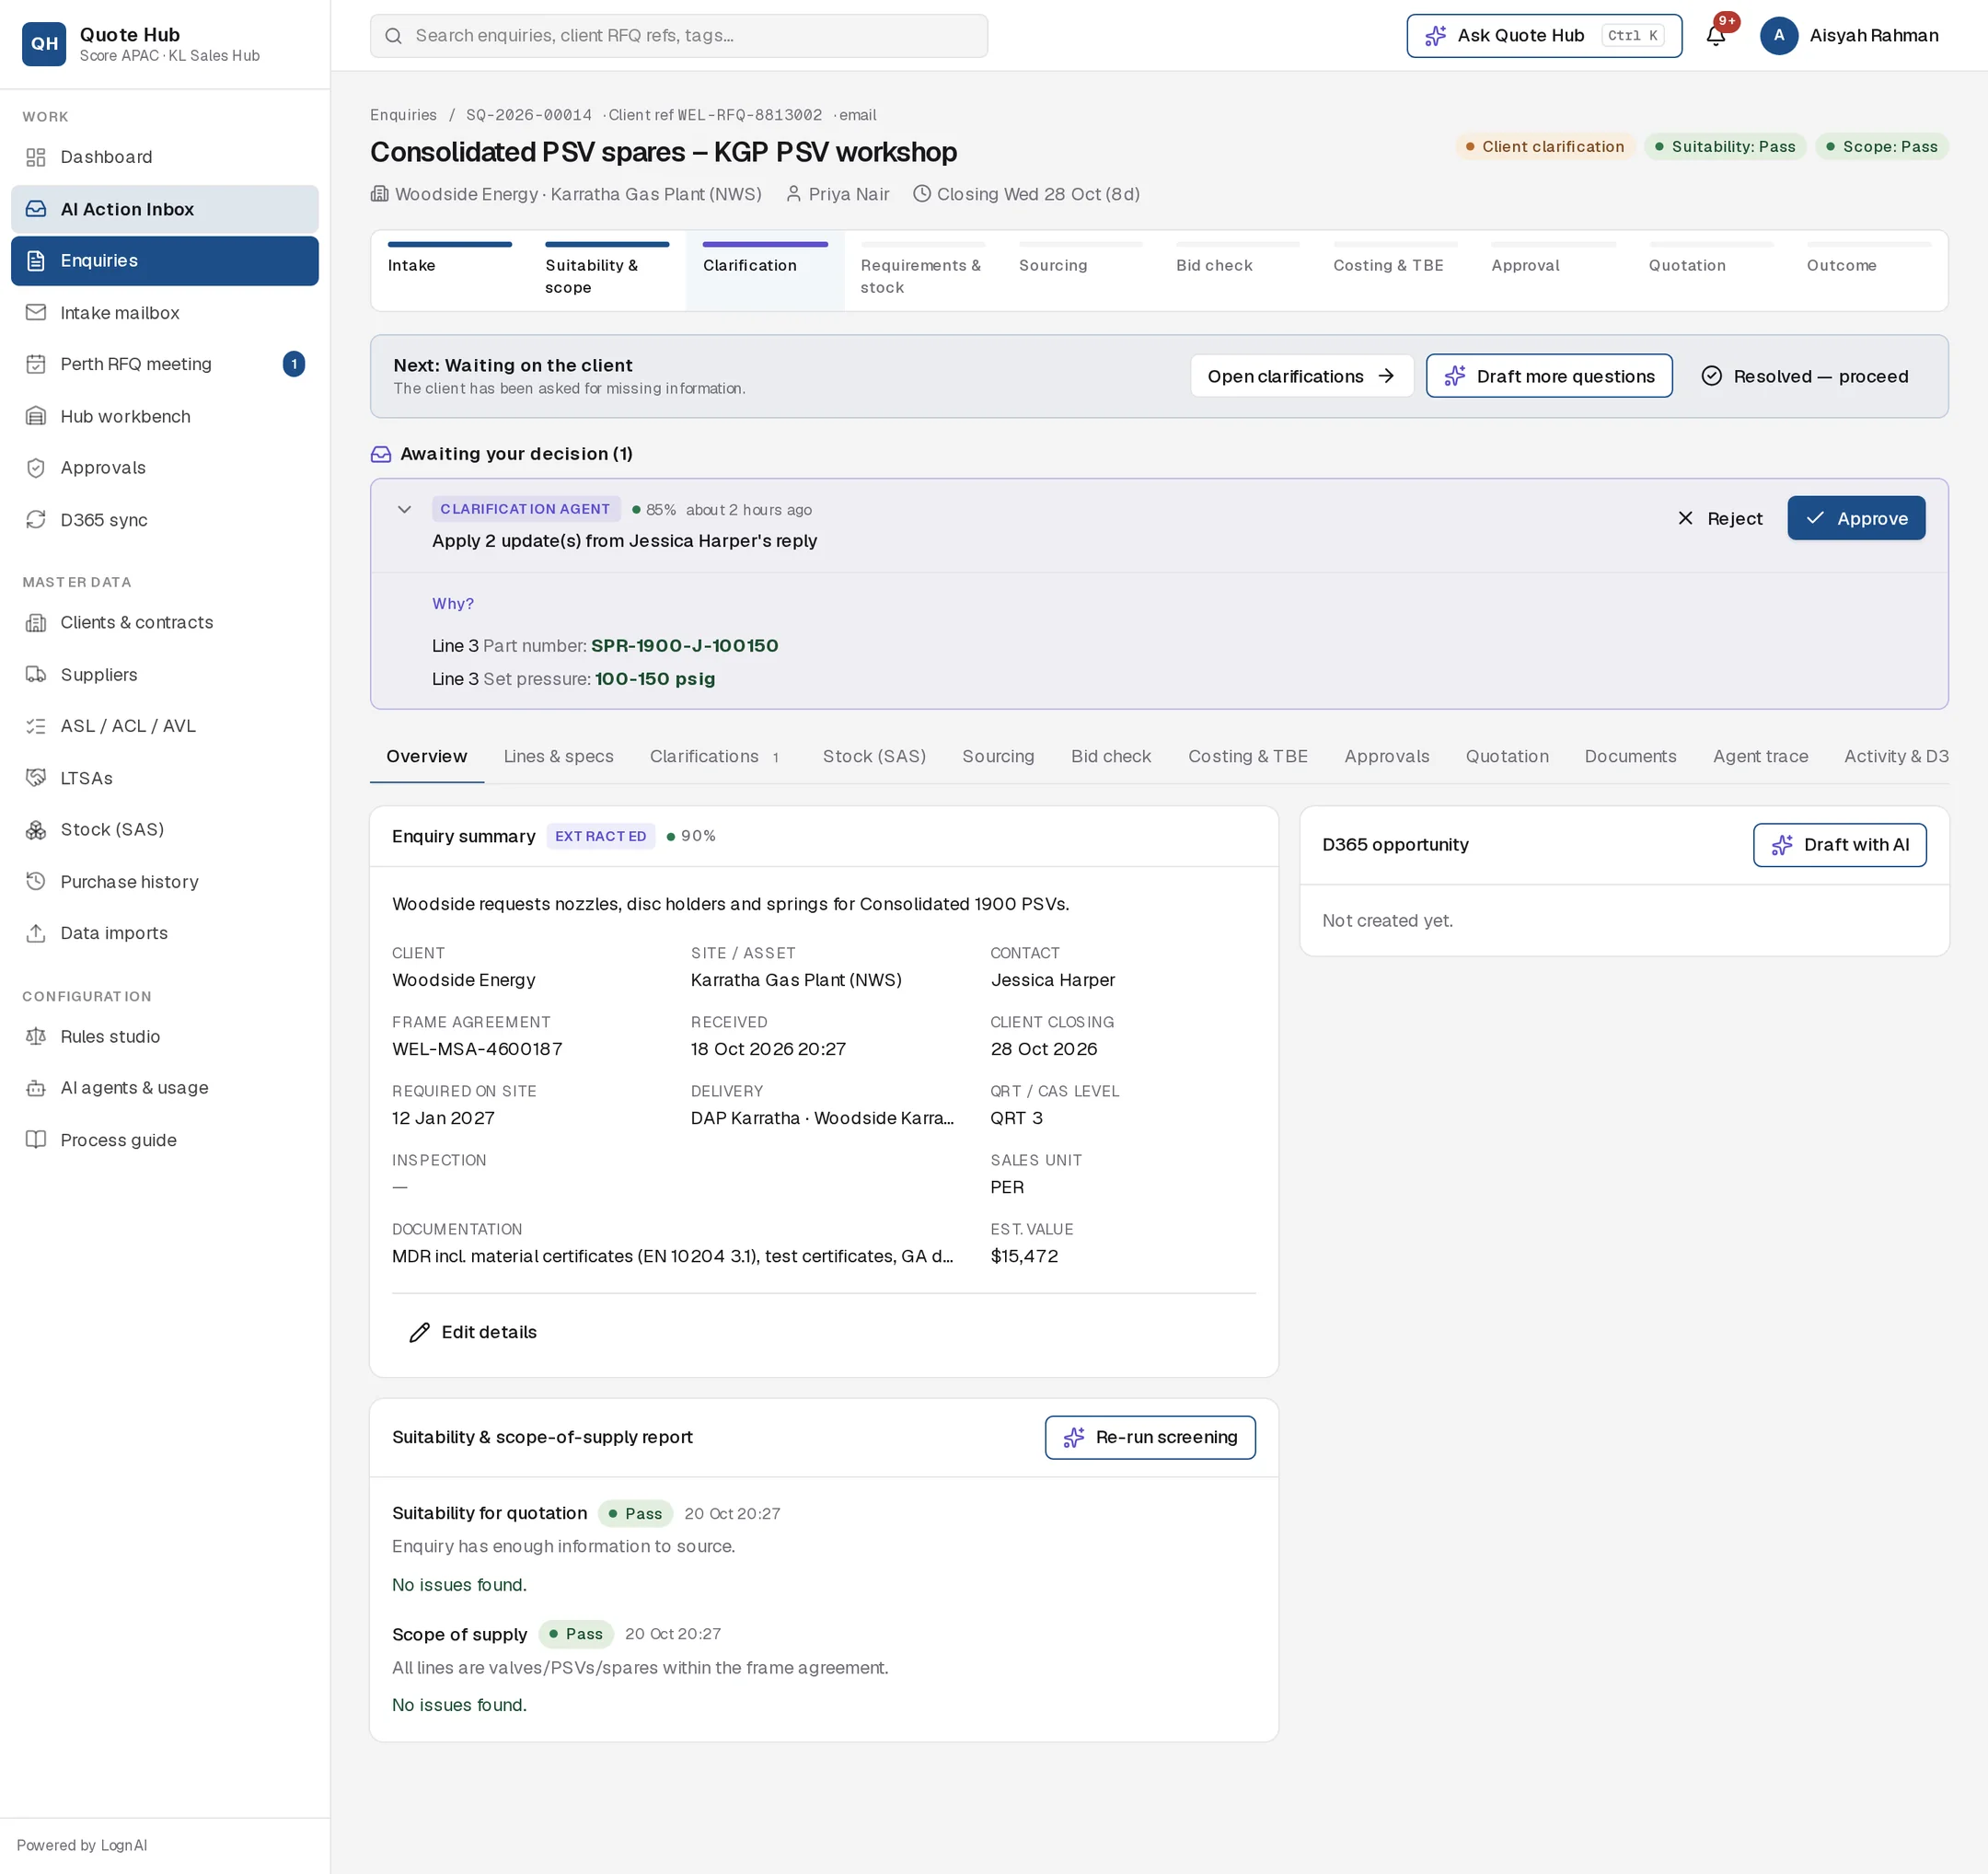Select the Intake workflow stage
This screenshot has width=1988, height=1874.
tap(450, 271)
